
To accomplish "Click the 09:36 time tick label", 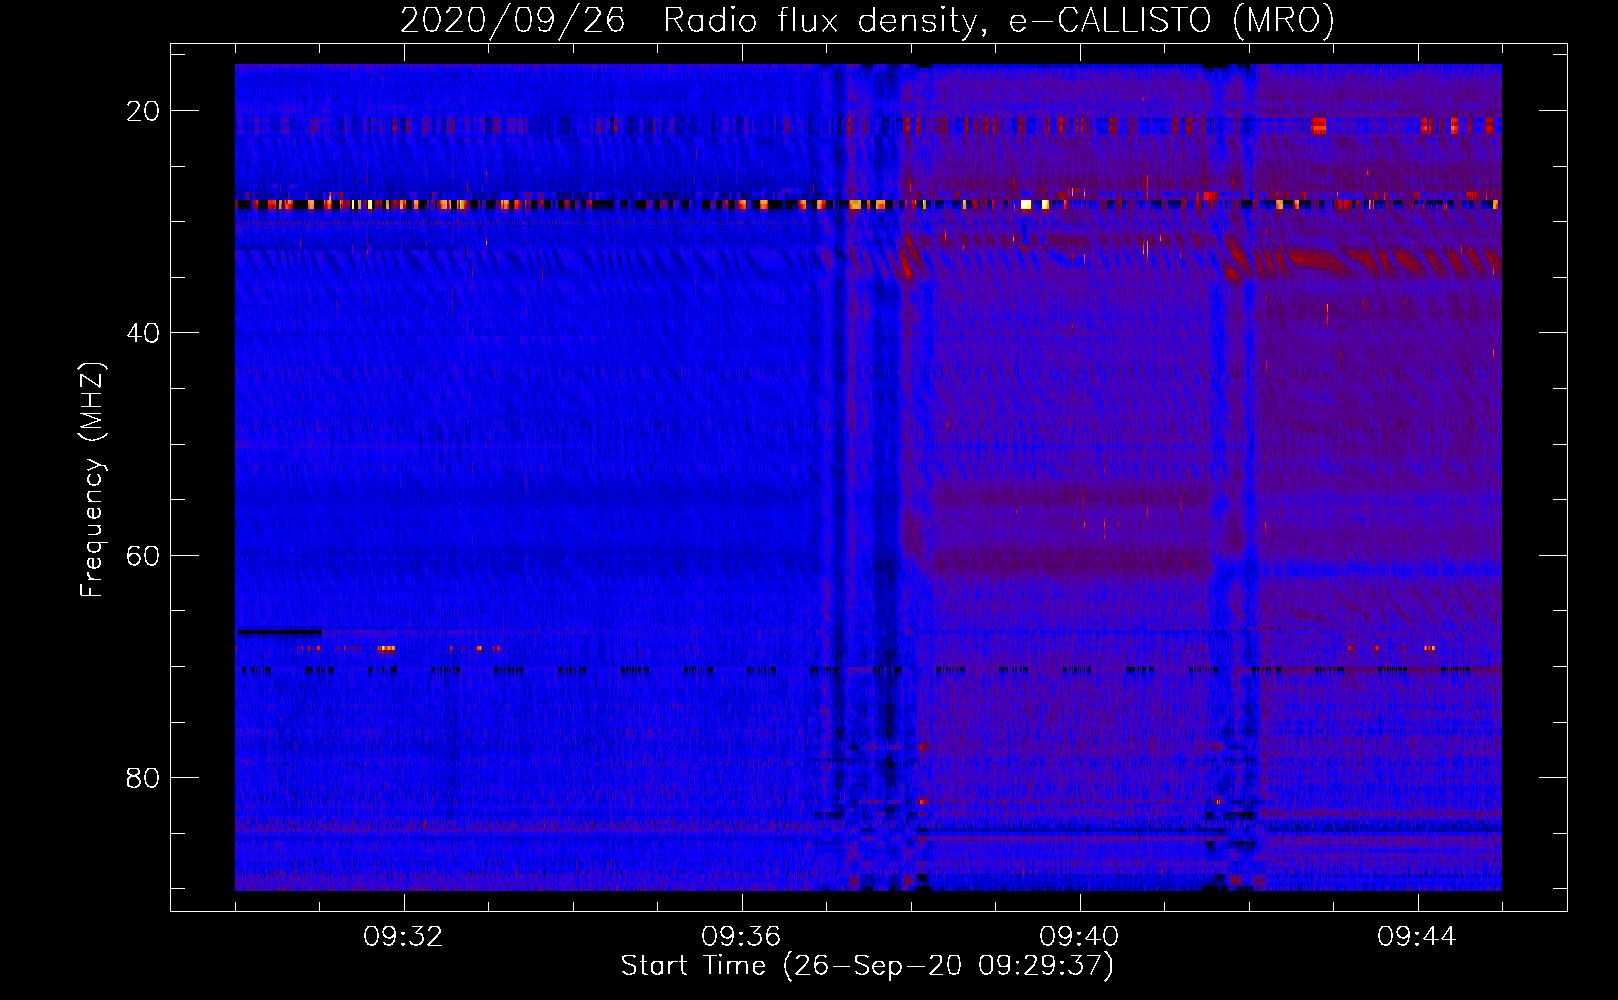I will coord(741,937).
